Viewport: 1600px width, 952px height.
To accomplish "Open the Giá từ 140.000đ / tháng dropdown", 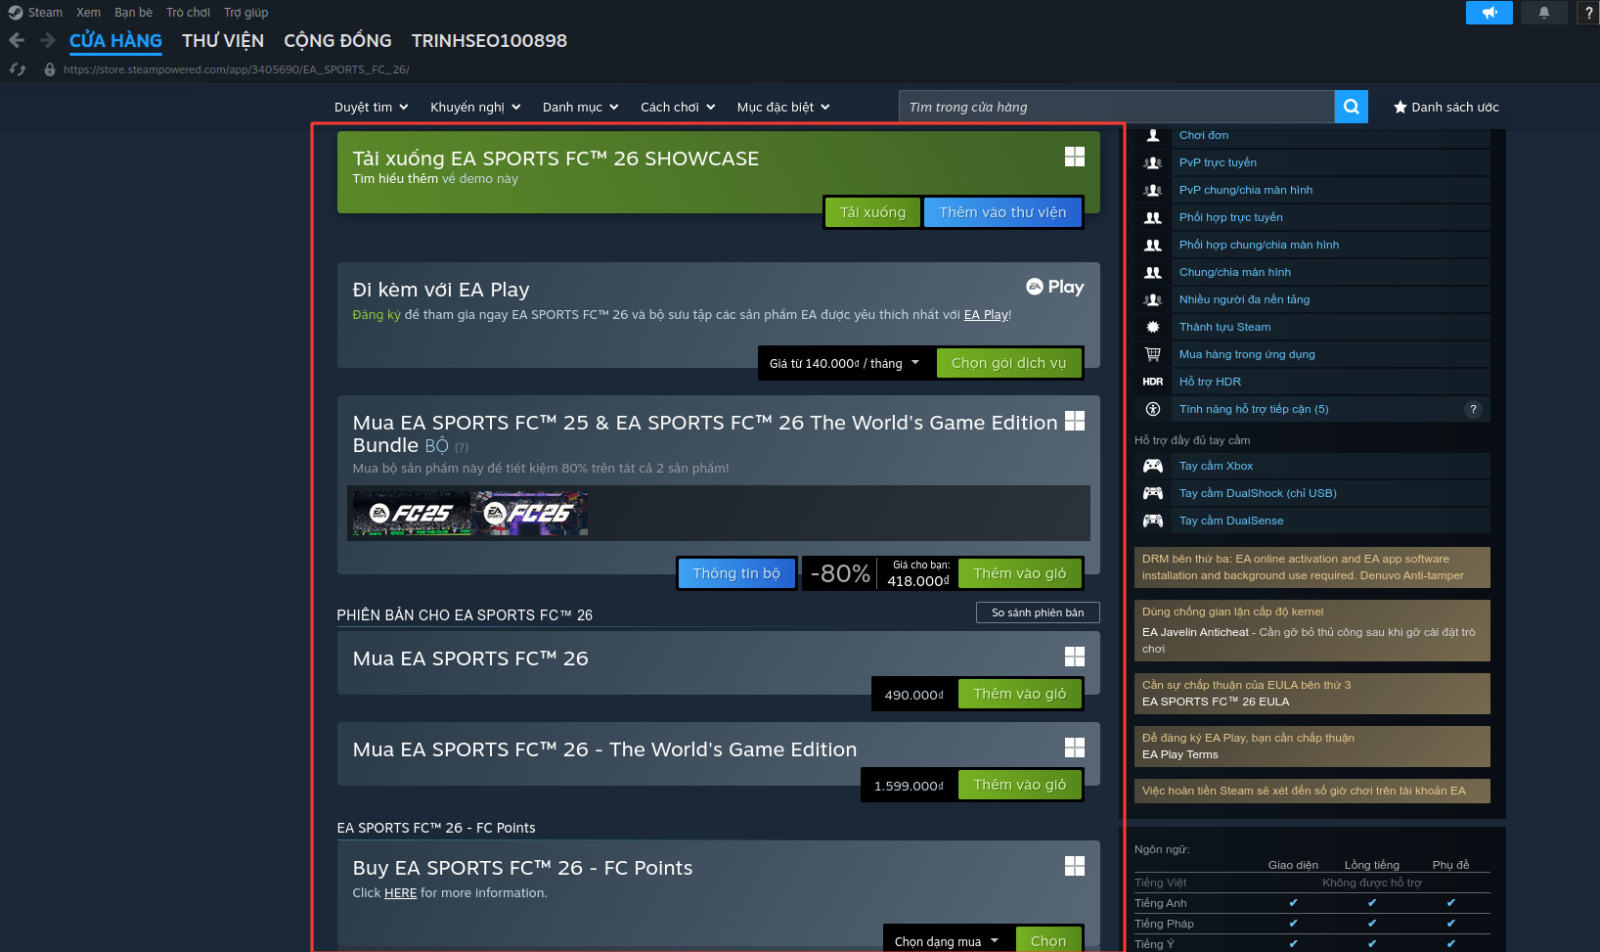I will pyautogui.click(x=845, y=363).
